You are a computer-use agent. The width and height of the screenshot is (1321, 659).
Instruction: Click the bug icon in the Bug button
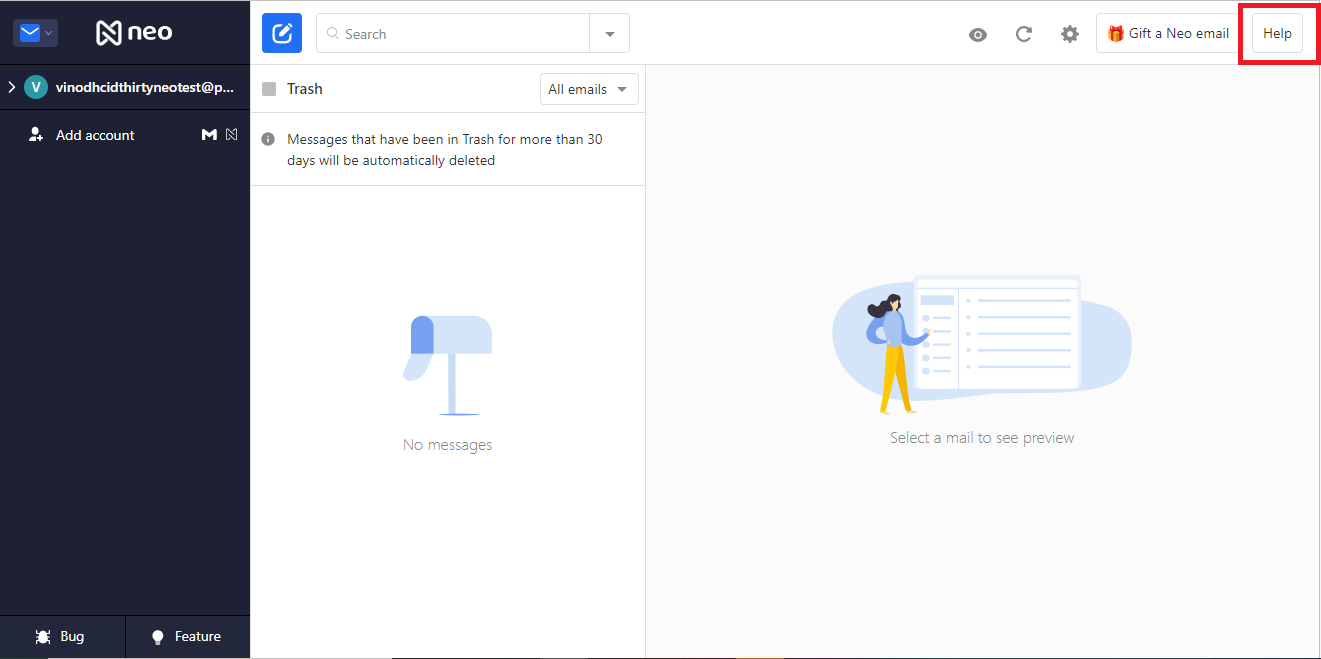(x=43, y=637)
